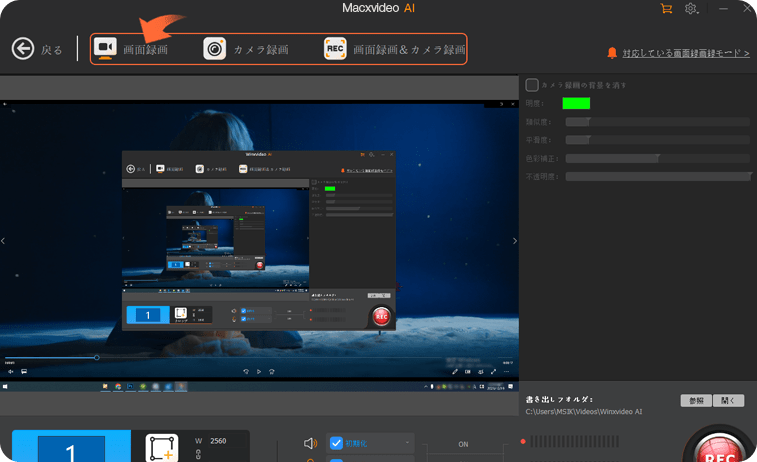
Task: Click the play button in the previewed video player
Action: [259, 372]
